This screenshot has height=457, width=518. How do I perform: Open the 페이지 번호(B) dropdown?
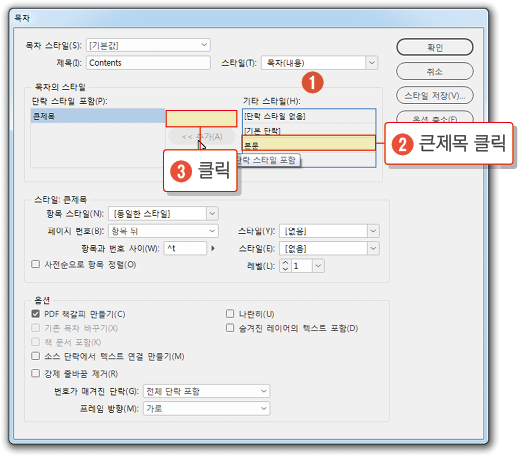163,231
